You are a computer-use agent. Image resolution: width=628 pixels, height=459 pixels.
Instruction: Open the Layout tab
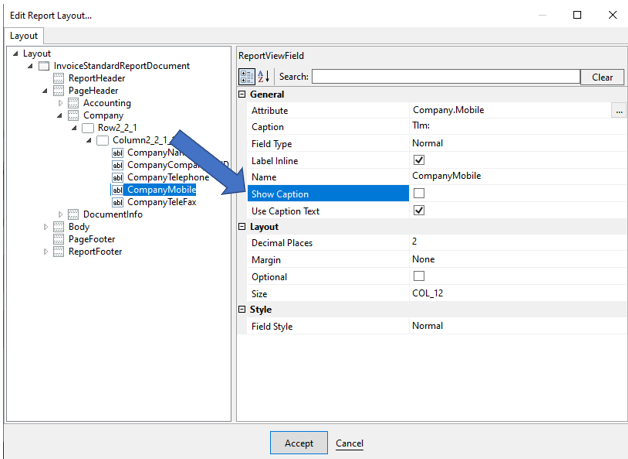click(x=24, y=36)
